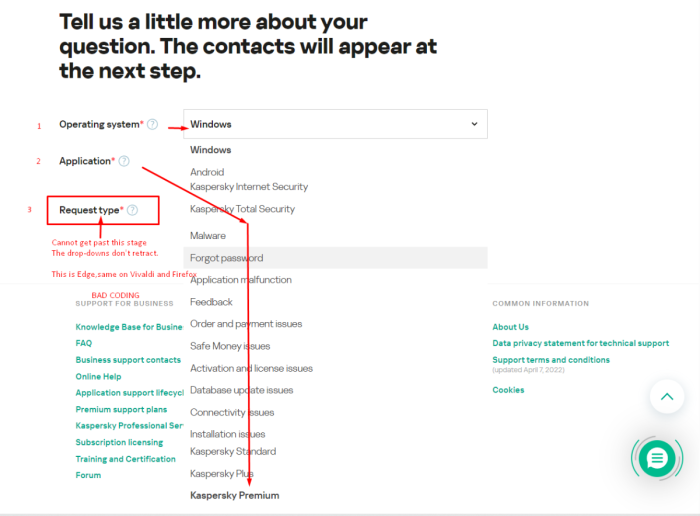Screen dimensions: 700x516
Task: Pick Kaspersky Premium from the list
Action: pyautogui.click(x=235, y=495)
